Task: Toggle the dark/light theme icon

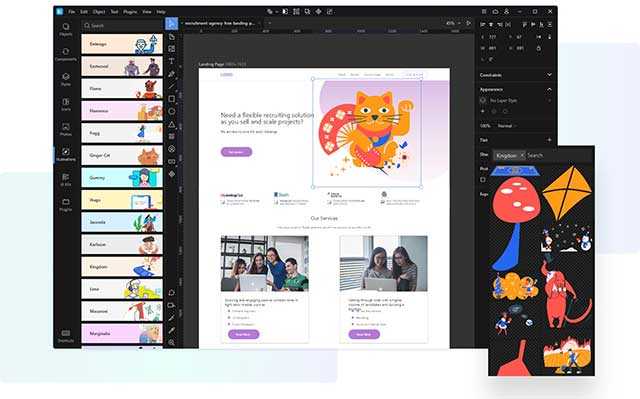Action: (285, 11)
